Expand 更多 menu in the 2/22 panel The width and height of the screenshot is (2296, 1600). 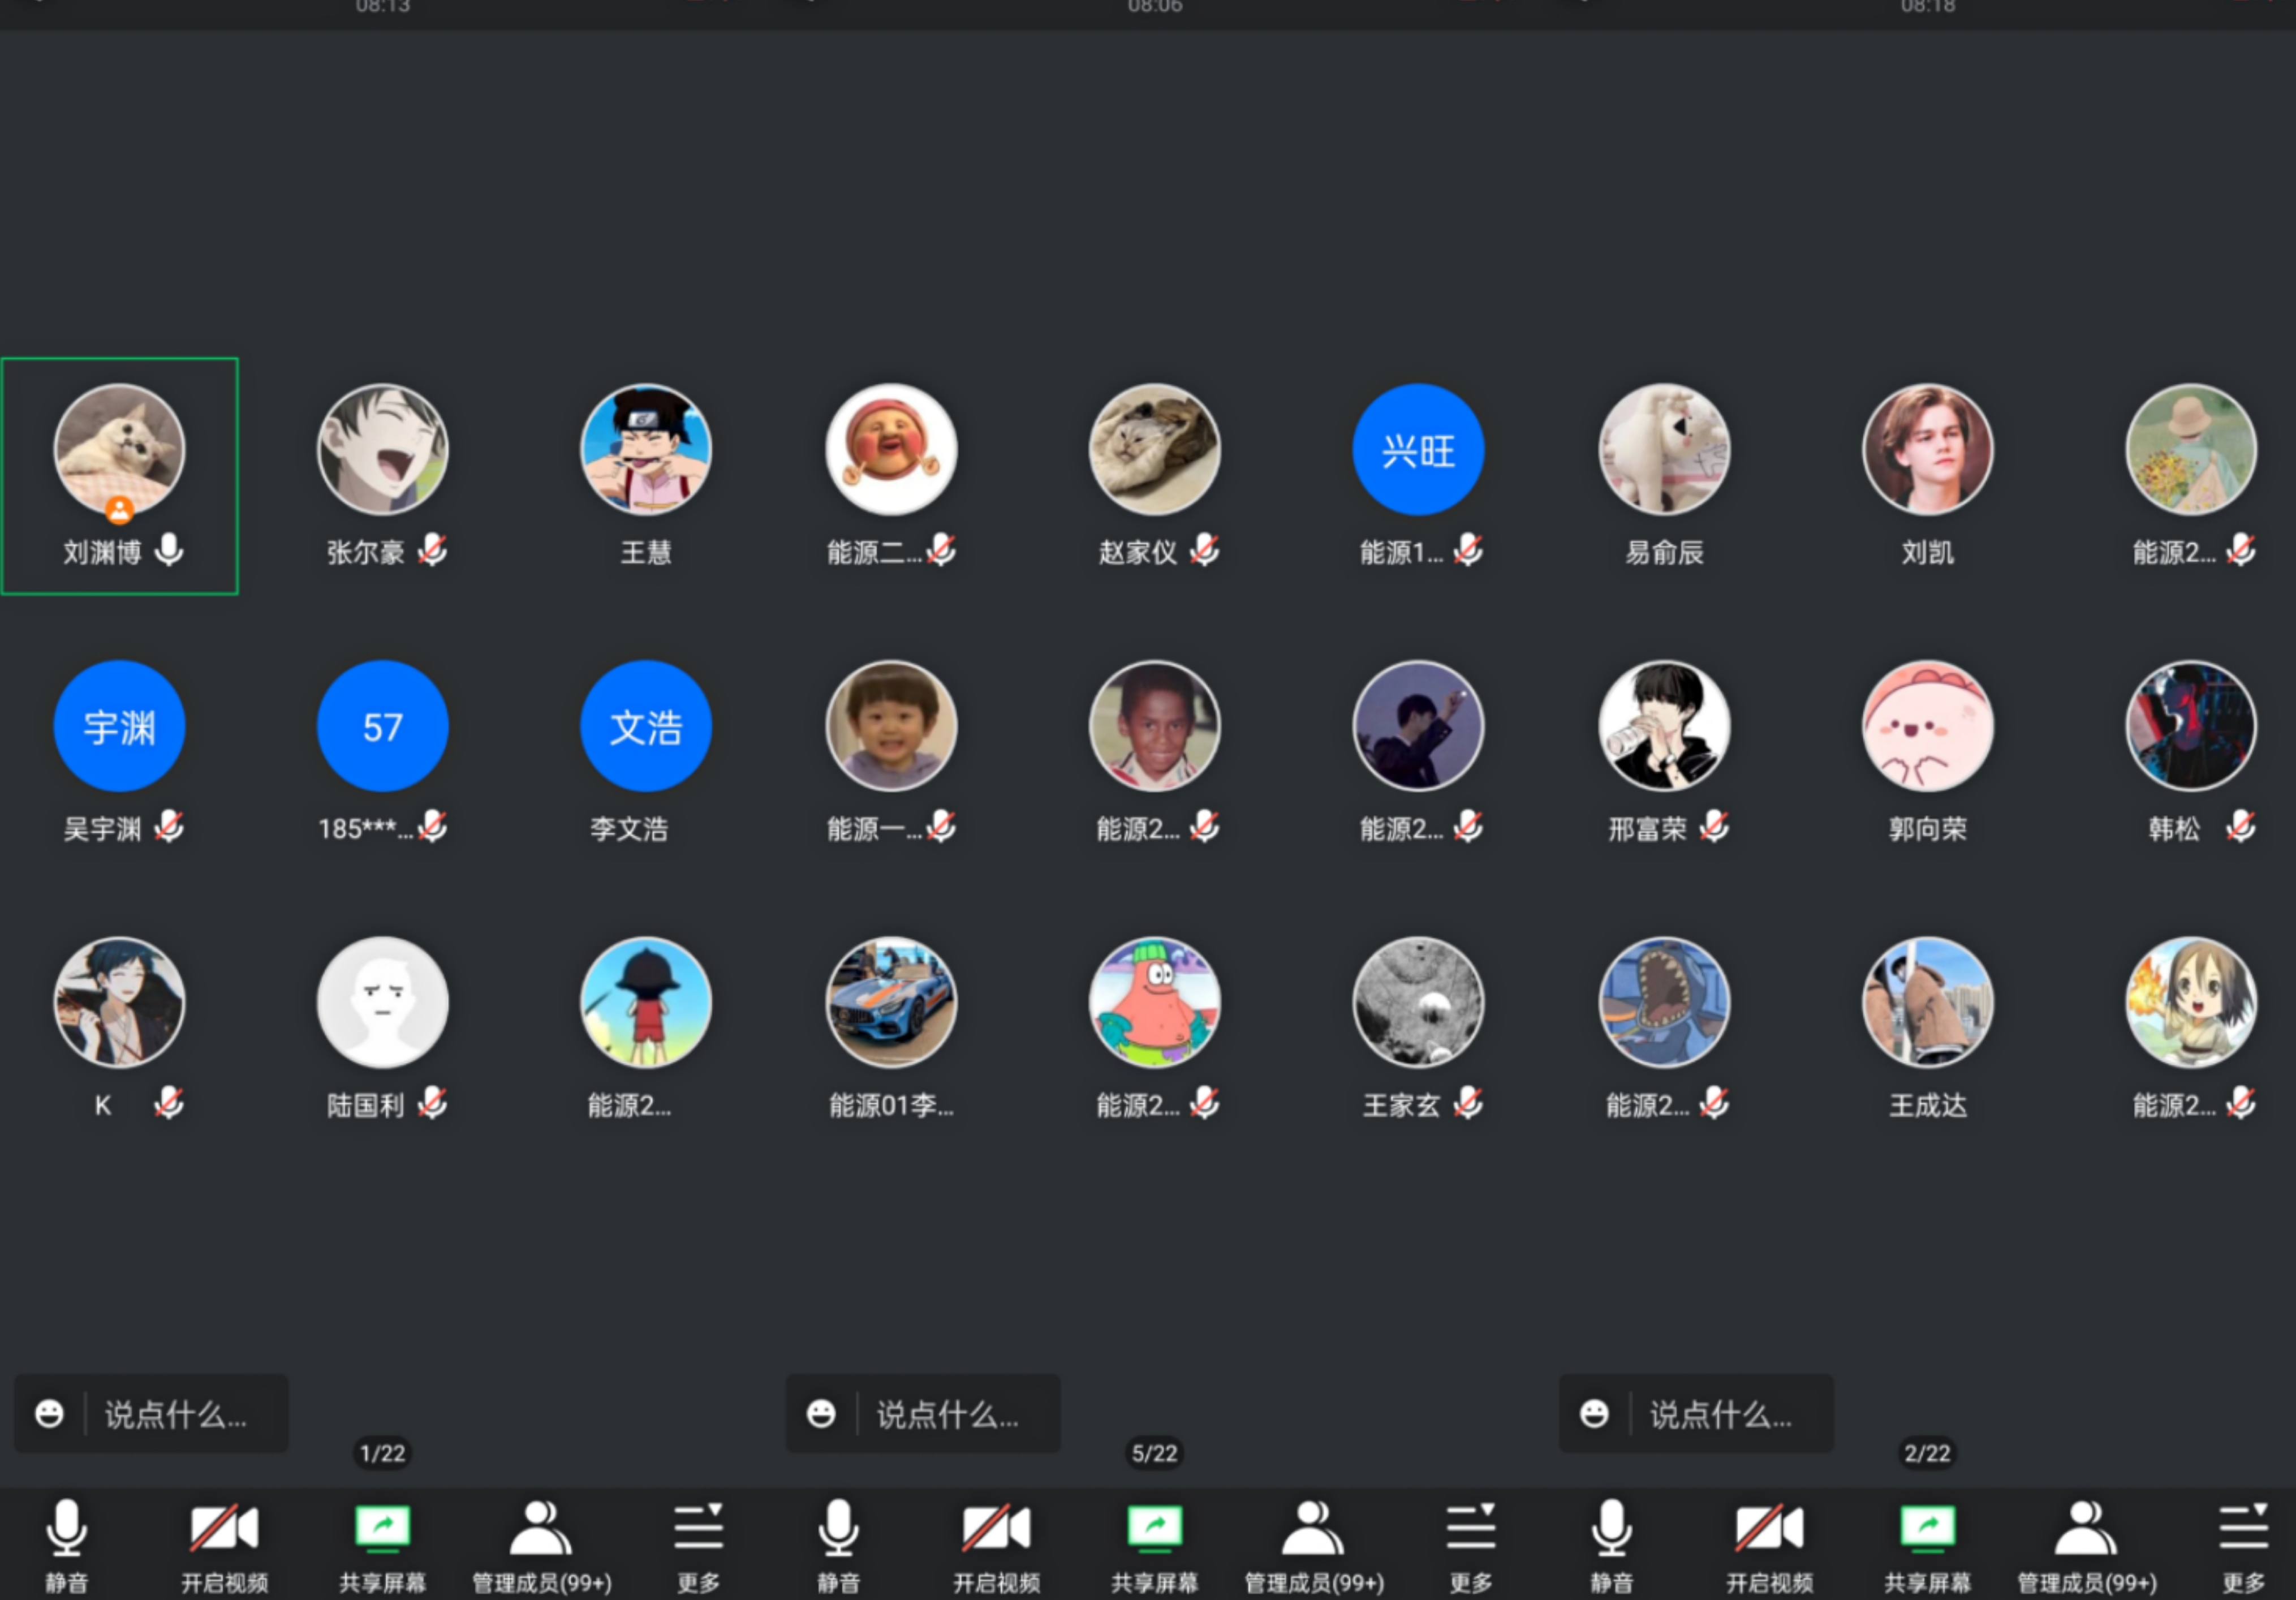click(2243, 1528)
